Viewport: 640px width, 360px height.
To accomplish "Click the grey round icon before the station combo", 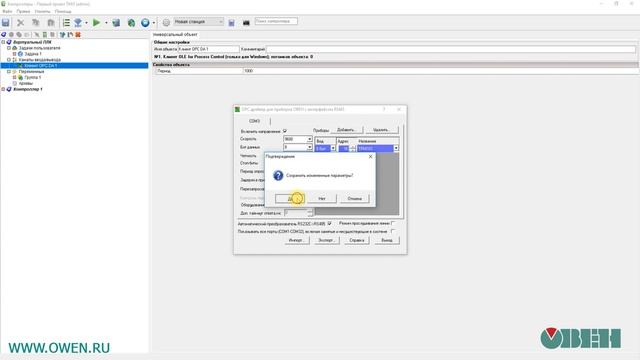I will click(166, 23).
